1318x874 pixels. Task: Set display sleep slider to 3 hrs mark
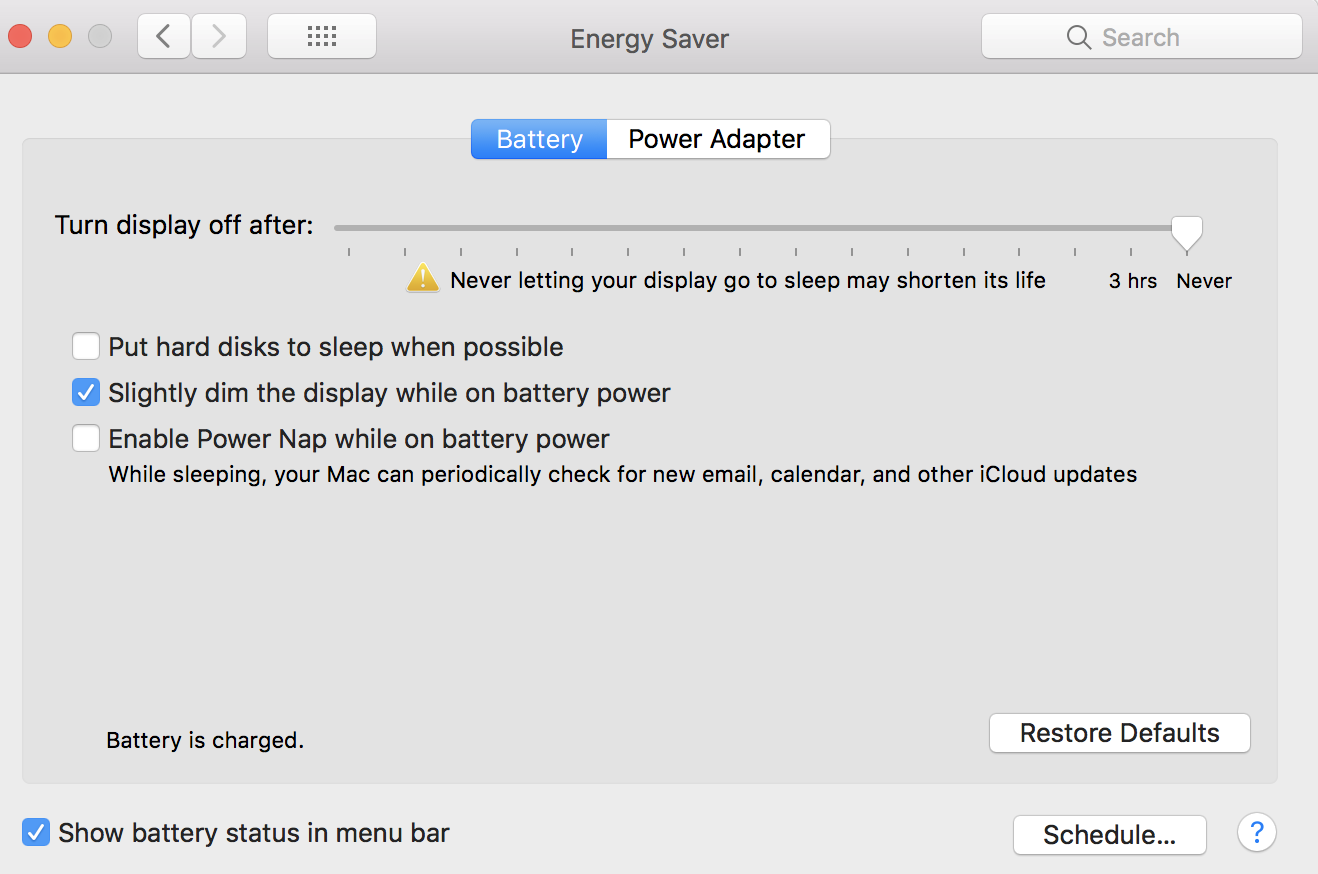click(x=1131, y=228)
